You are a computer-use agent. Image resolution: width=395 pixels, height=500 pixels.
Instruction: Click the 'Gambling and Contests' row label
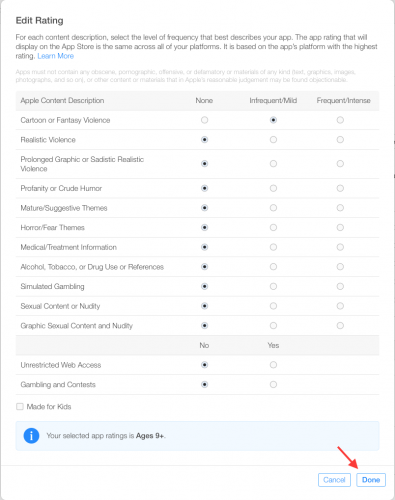[x=58, y=385]
